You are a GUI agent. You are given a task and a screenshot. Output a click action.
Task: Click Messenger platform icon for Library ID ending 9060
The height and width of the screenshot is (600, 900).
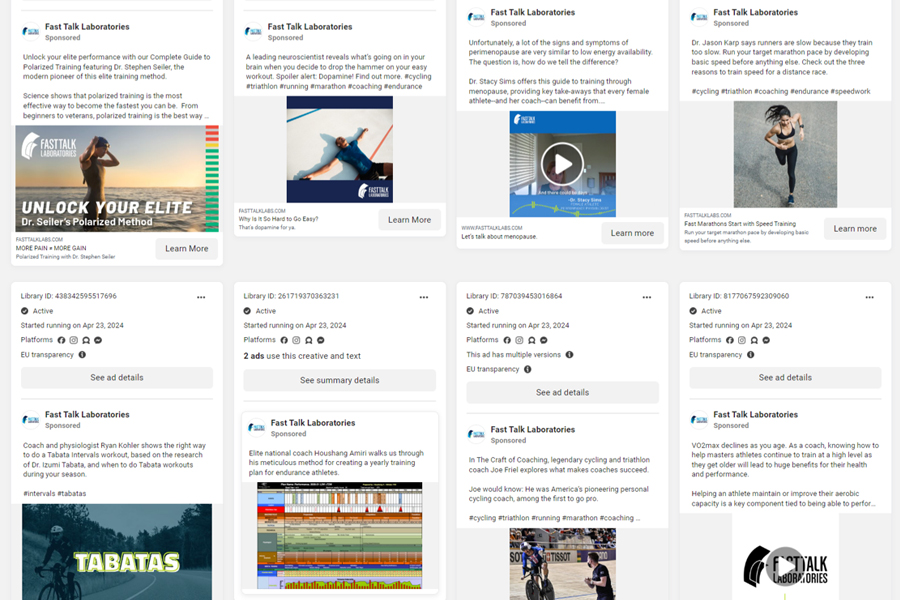click(766, 340)
